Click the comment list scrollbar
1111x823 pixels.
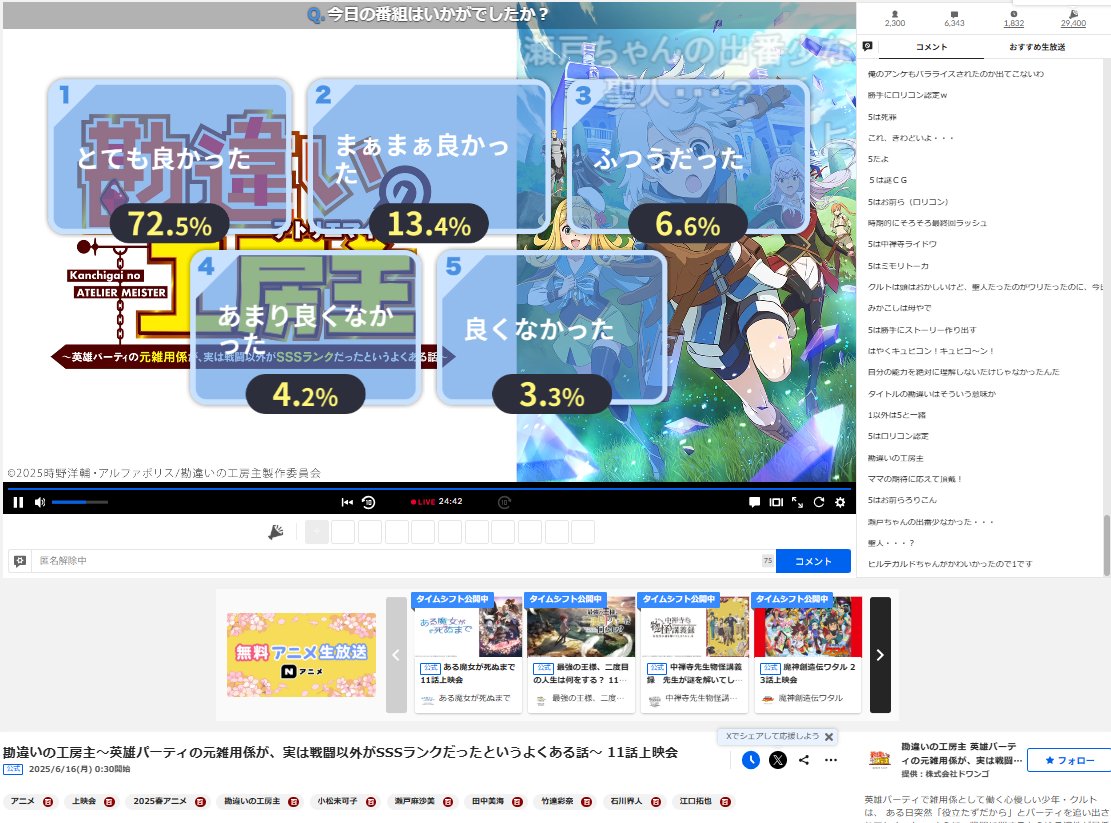[x=1106, y=544]
